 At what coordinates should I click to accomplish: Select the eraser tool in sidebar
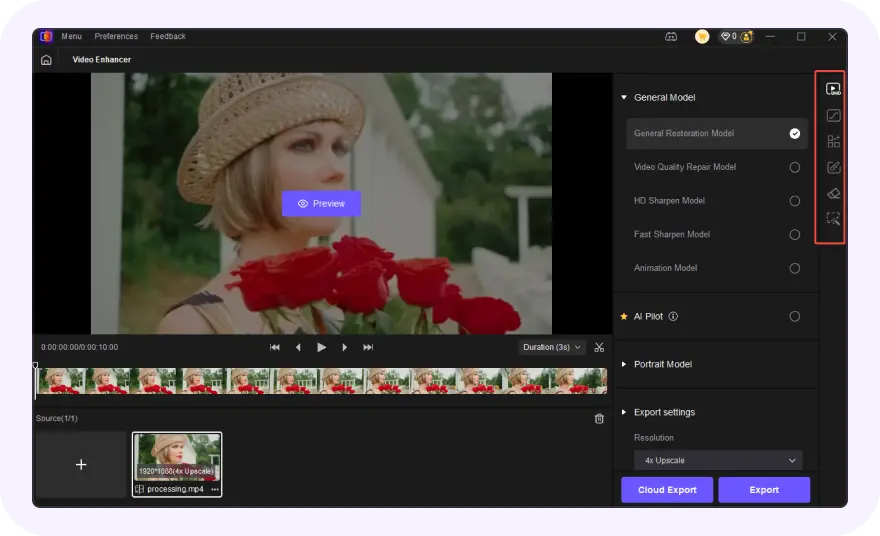pyautogui.click(x=833, y=193)
